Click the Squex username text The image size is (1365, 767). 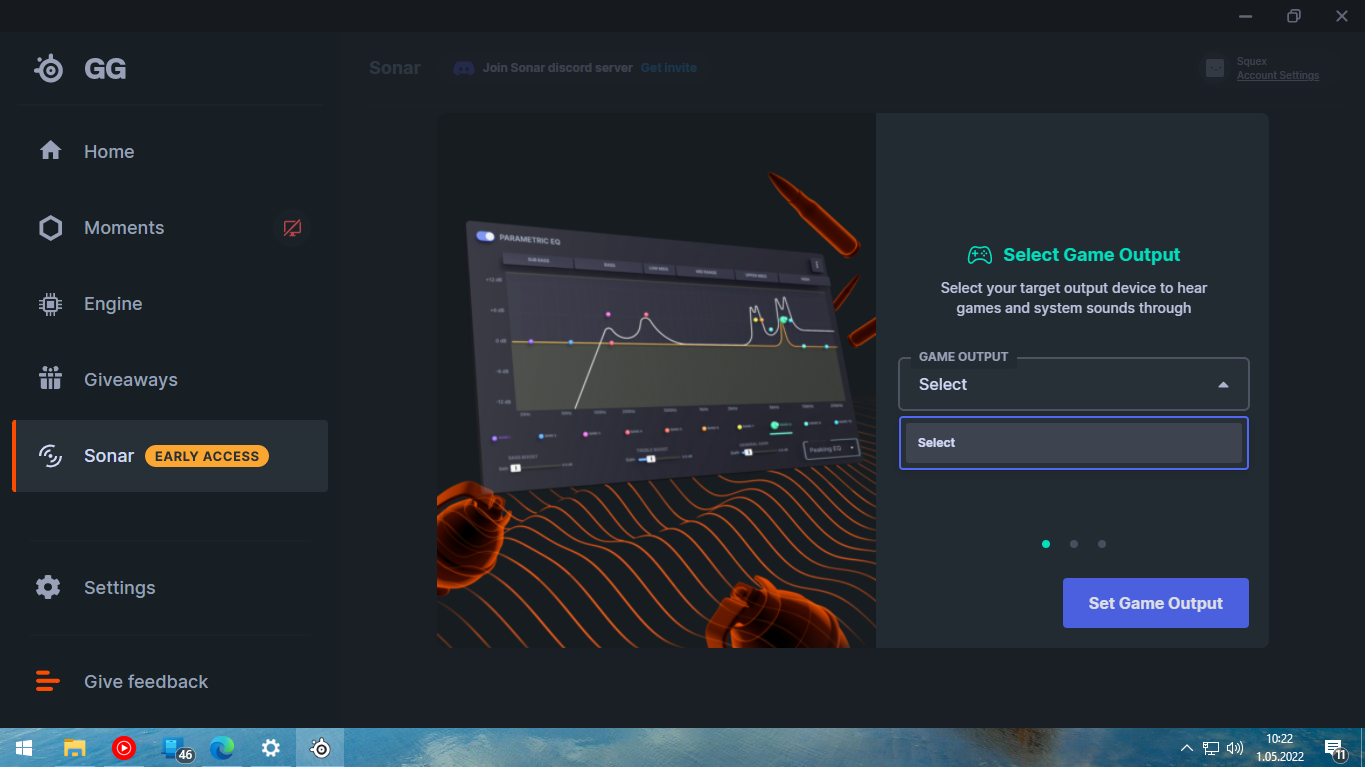tap(1252, 62)
